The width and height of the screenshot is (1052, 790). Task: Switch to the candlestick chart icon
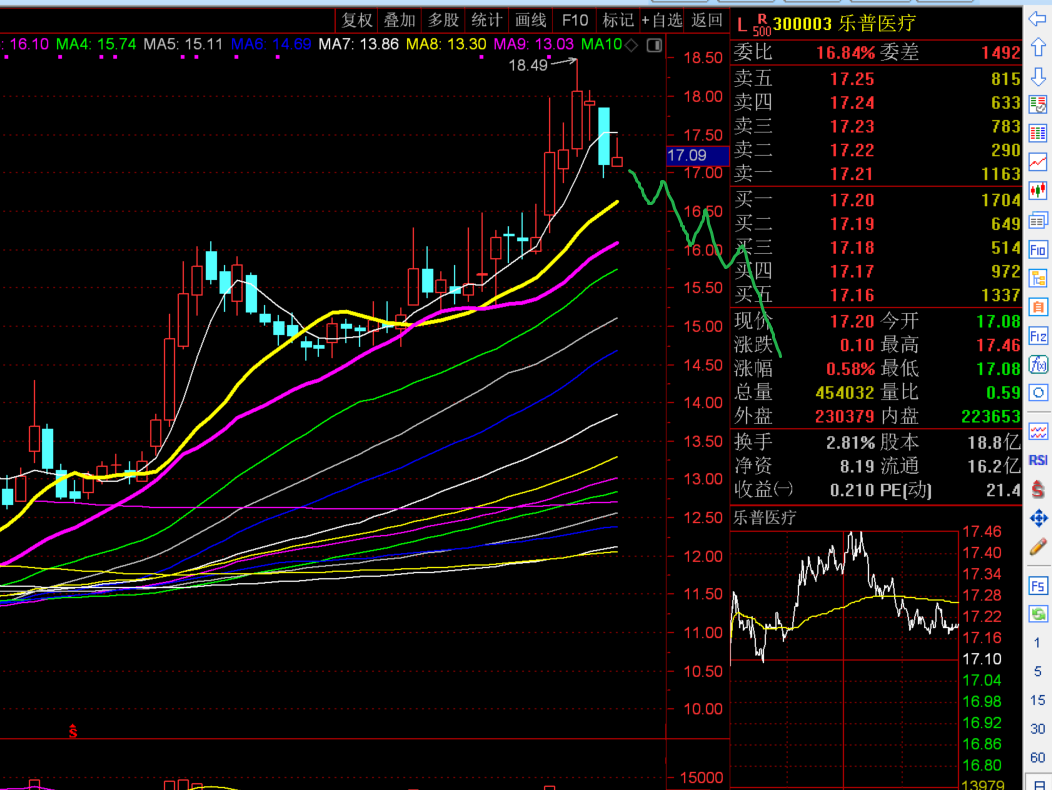pyautogui.click(x=1037, y=191)
